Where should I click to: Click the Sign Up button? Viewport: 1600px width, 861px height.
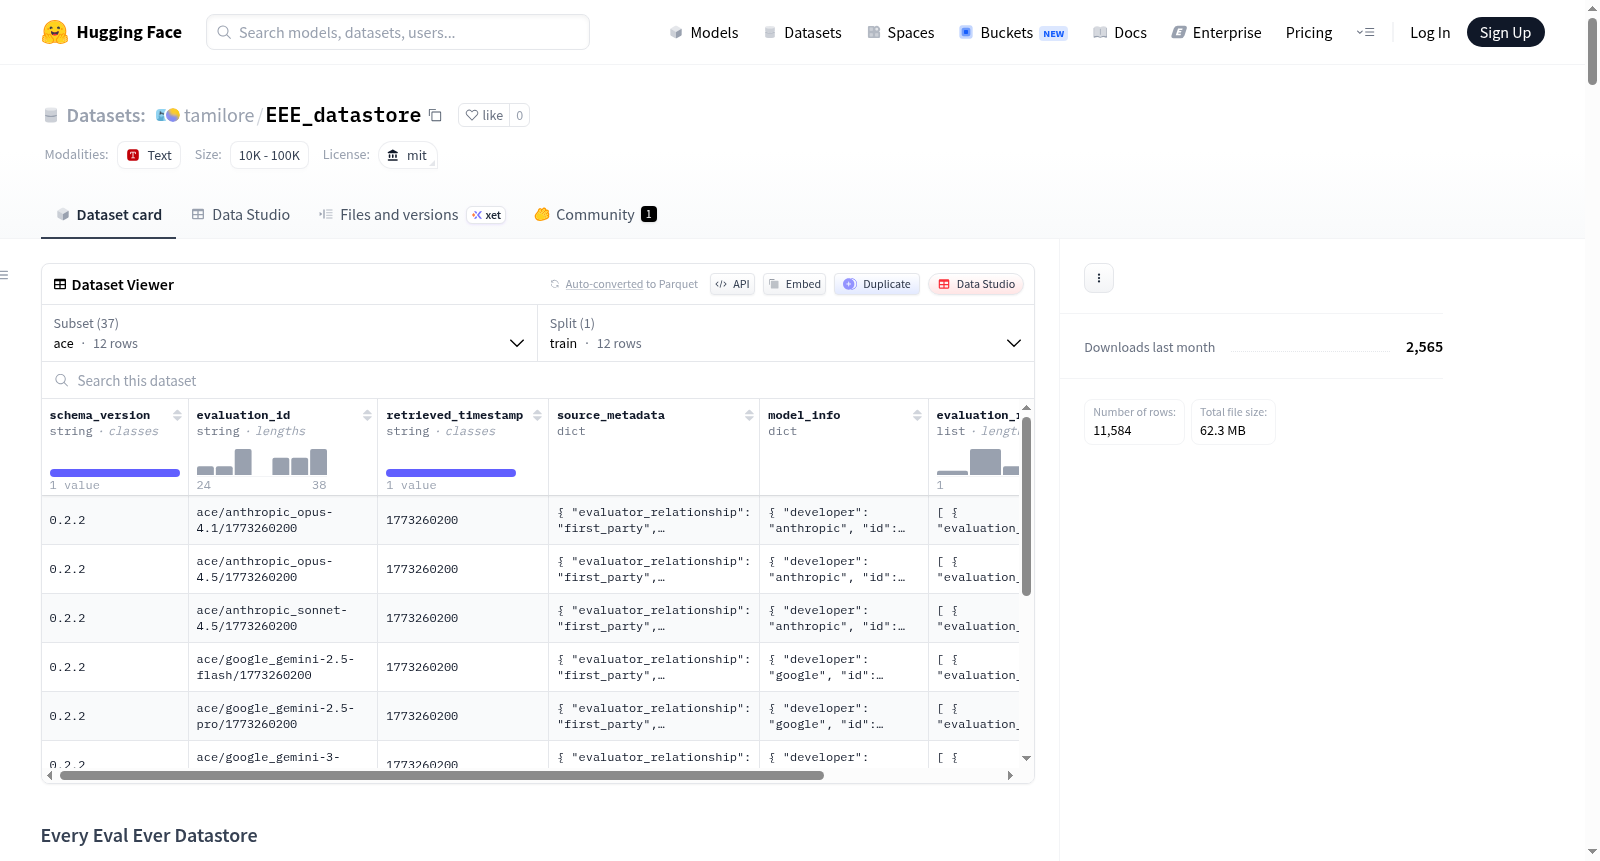point(1505,32)
